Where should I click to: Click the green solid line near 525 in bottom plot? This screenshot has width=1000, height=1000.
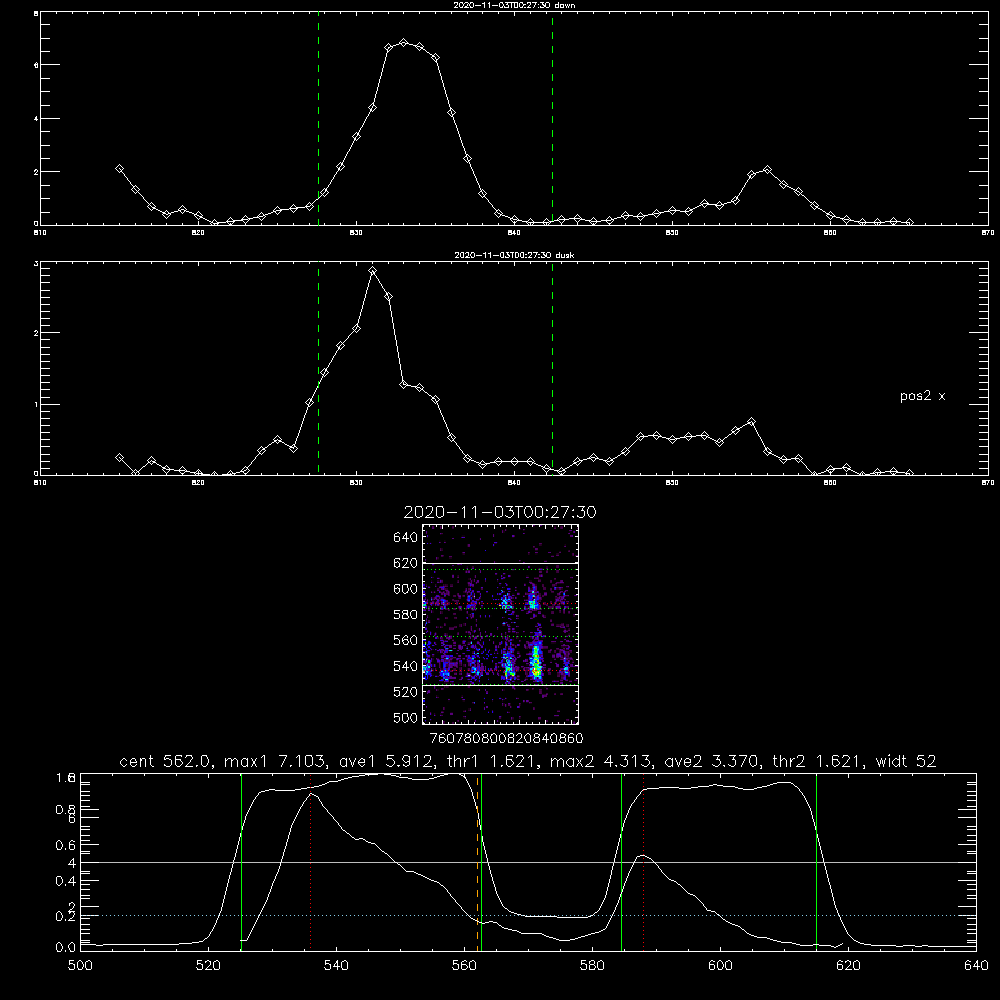241,862
